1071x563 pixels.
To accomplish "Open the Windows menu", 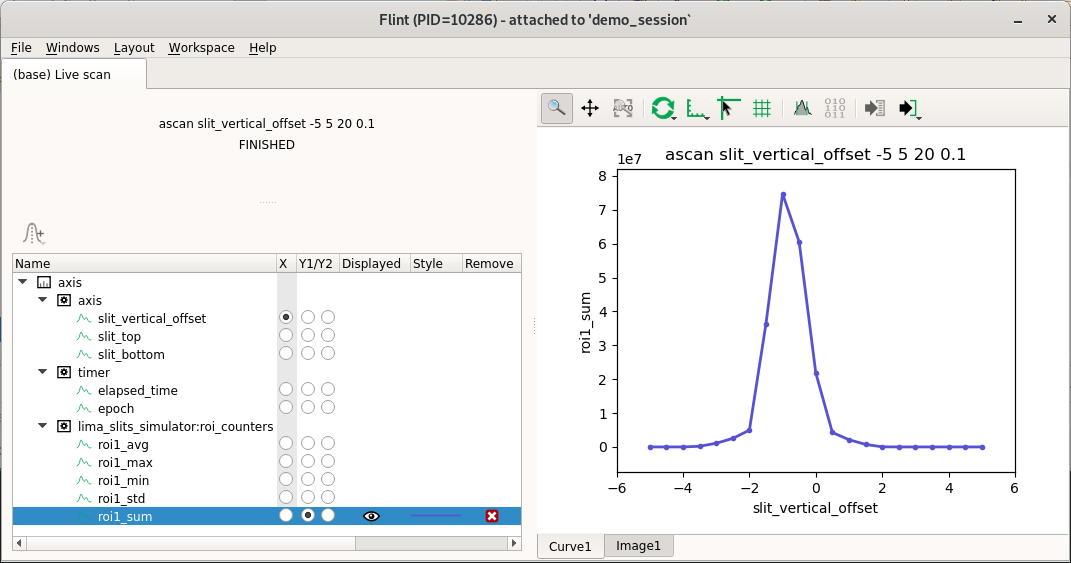I will [x=72, y=48].
